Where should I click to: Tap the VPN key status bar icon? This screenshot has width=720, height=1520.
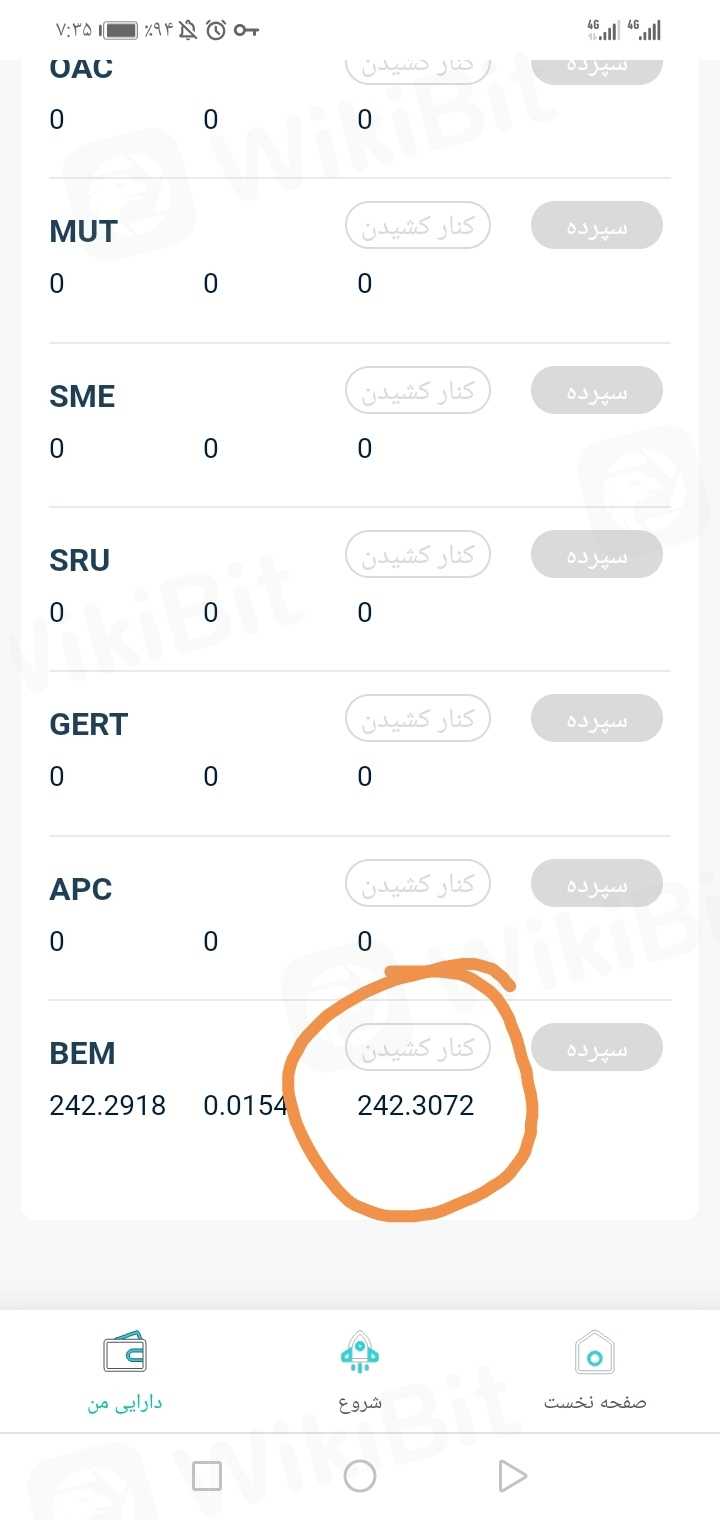click(246, 30)
